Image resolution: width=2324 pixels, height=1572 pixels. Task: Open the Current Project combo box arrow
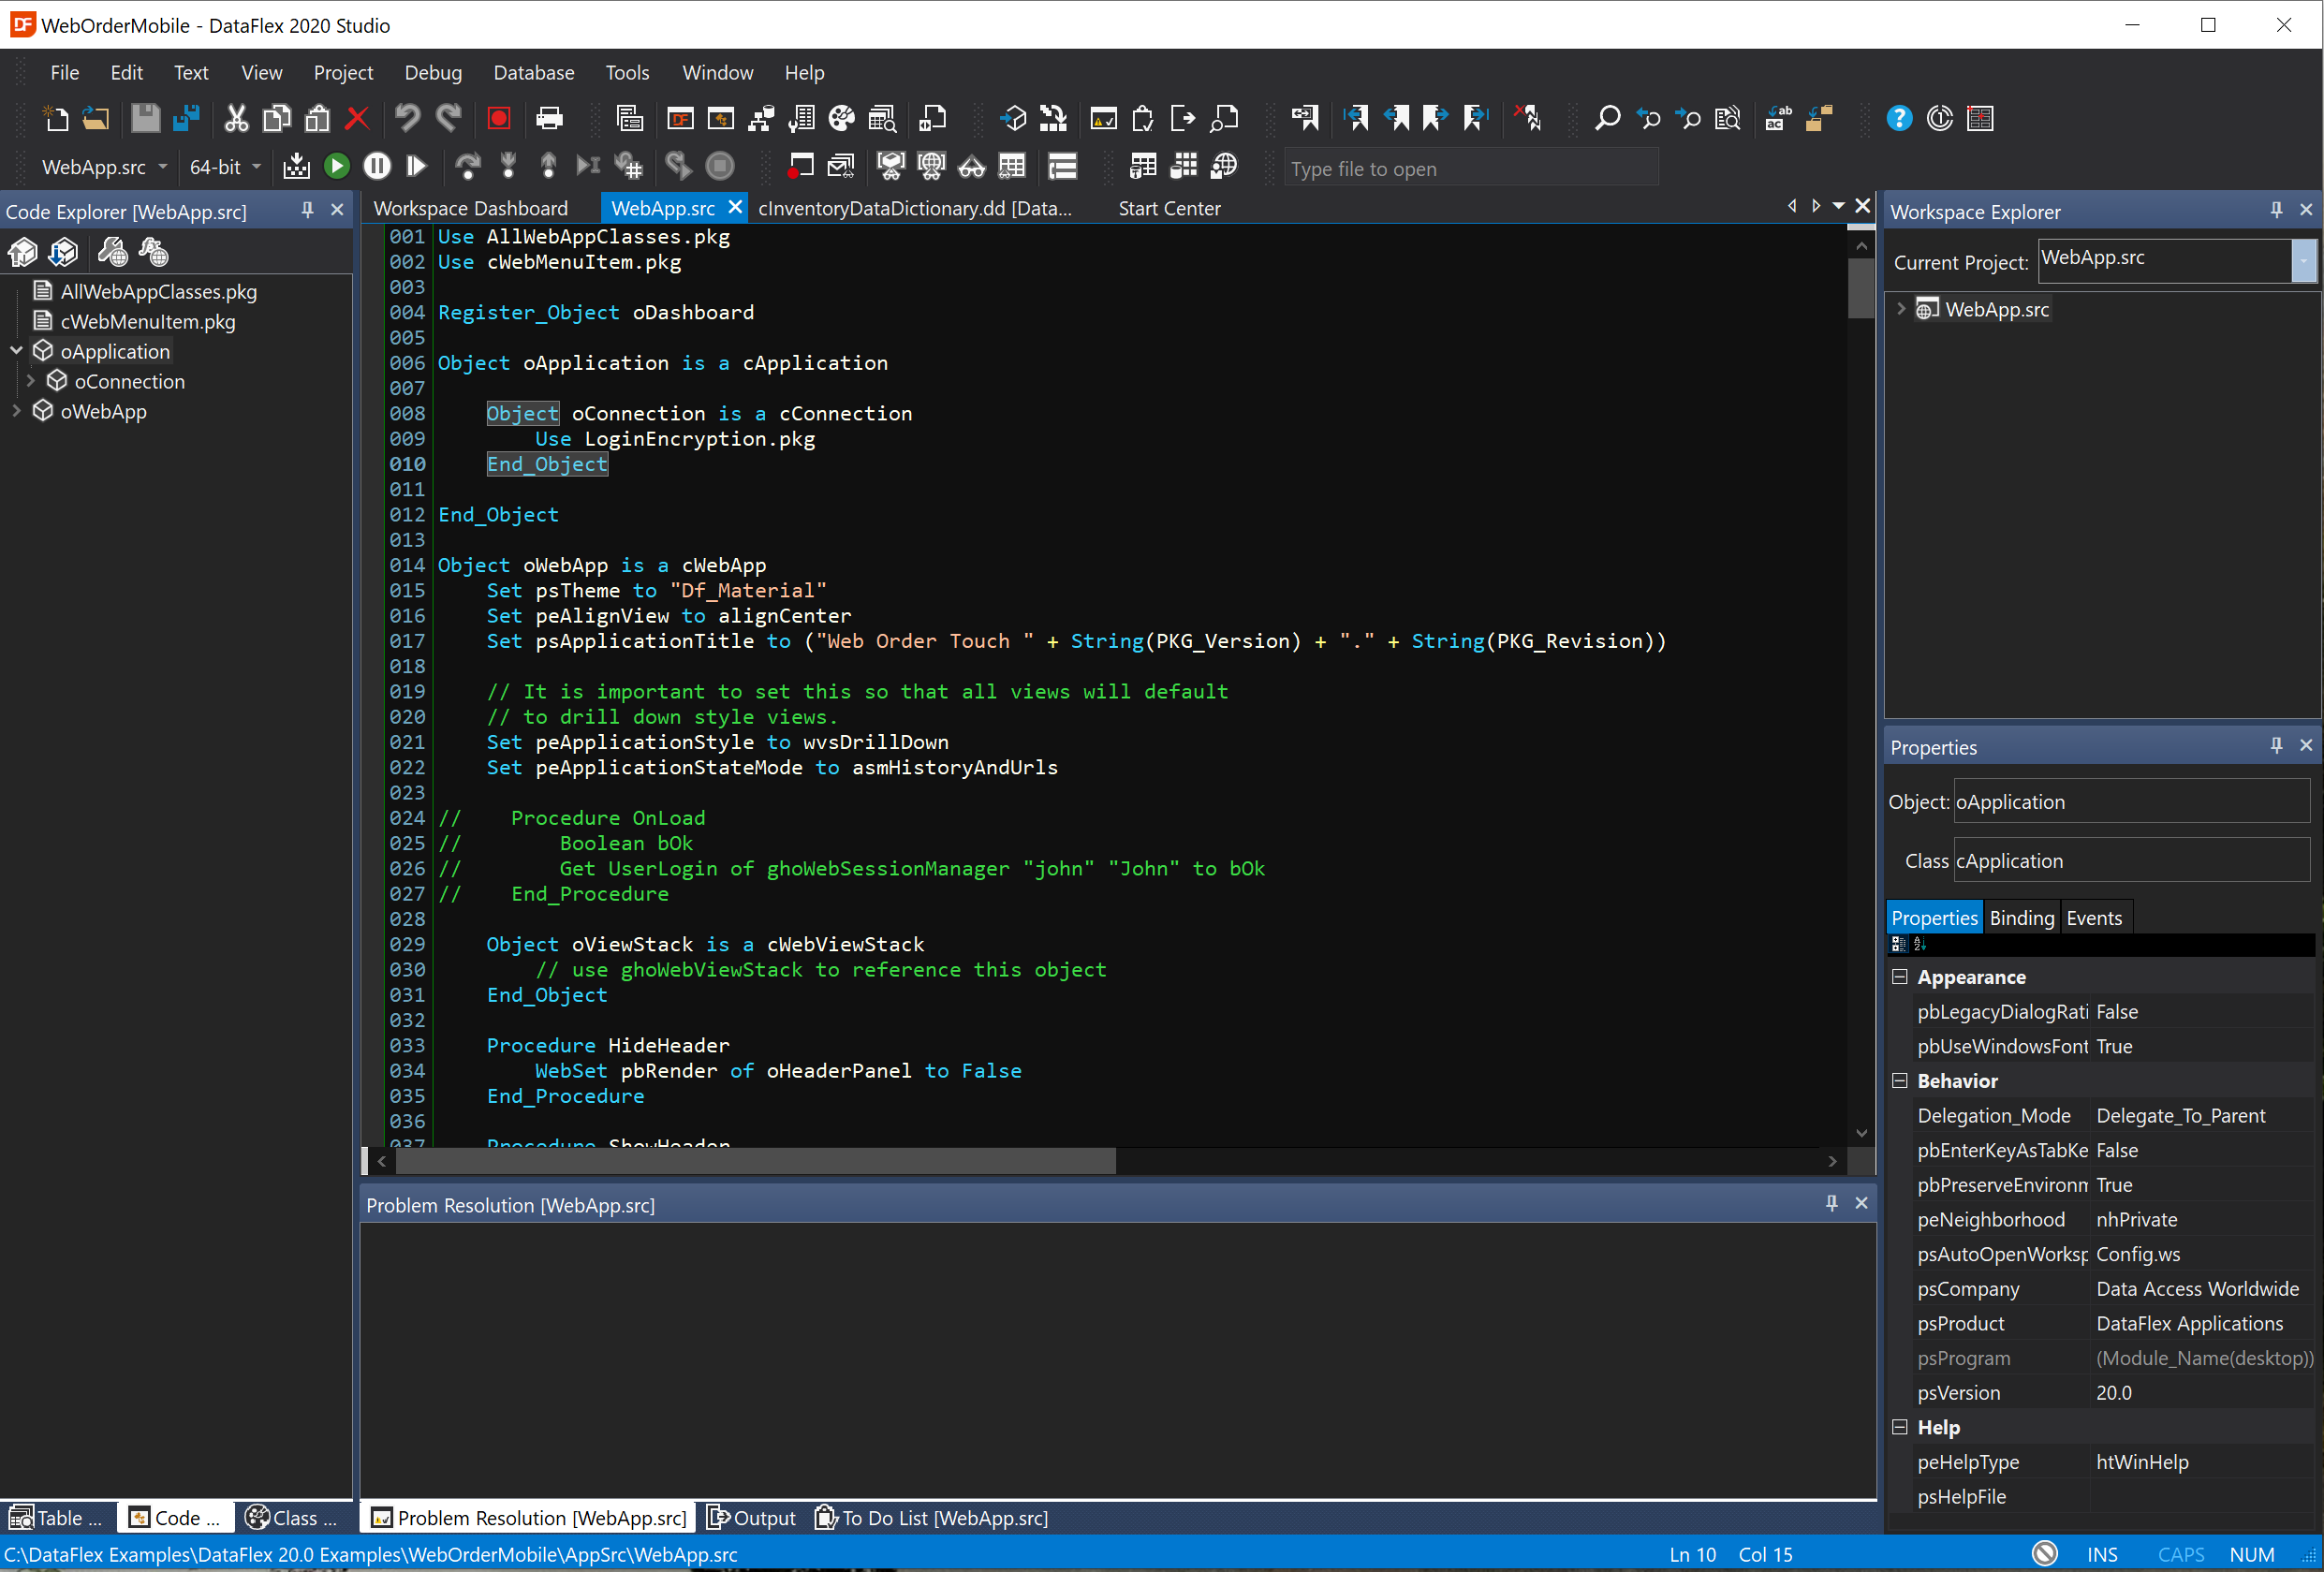tap(2303, 261)
